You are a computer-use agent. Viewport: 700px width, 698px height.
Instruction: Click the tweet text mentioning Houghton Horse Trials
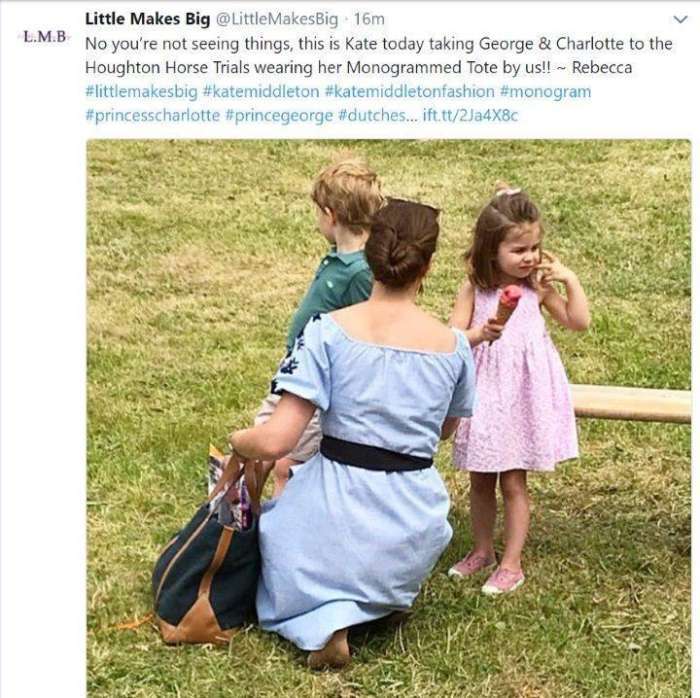pyautogui.click(x=378, y=67)
